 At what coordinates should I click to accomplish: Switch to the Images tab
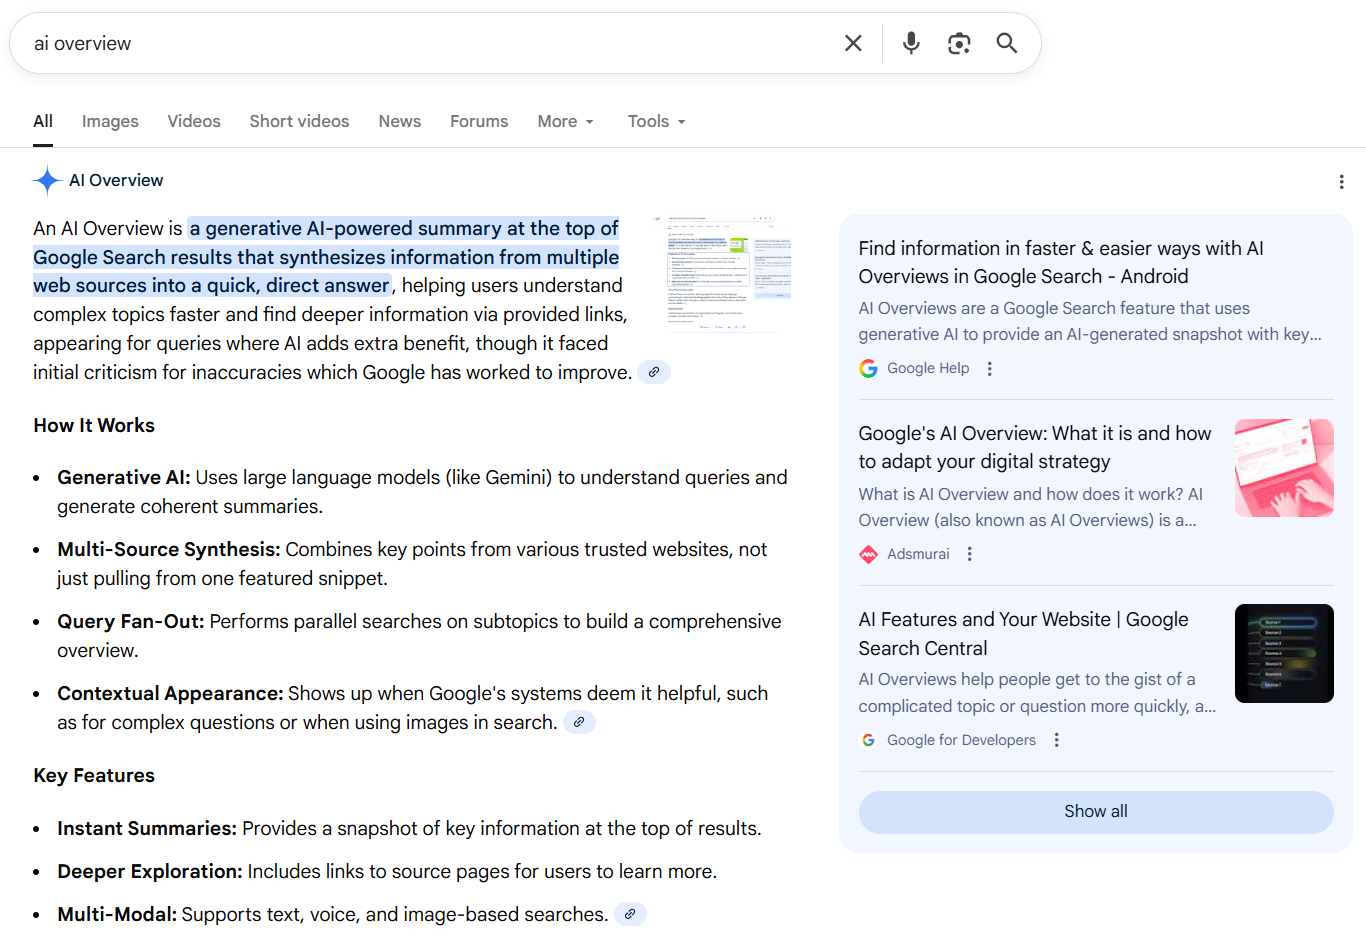coord(110,121)
